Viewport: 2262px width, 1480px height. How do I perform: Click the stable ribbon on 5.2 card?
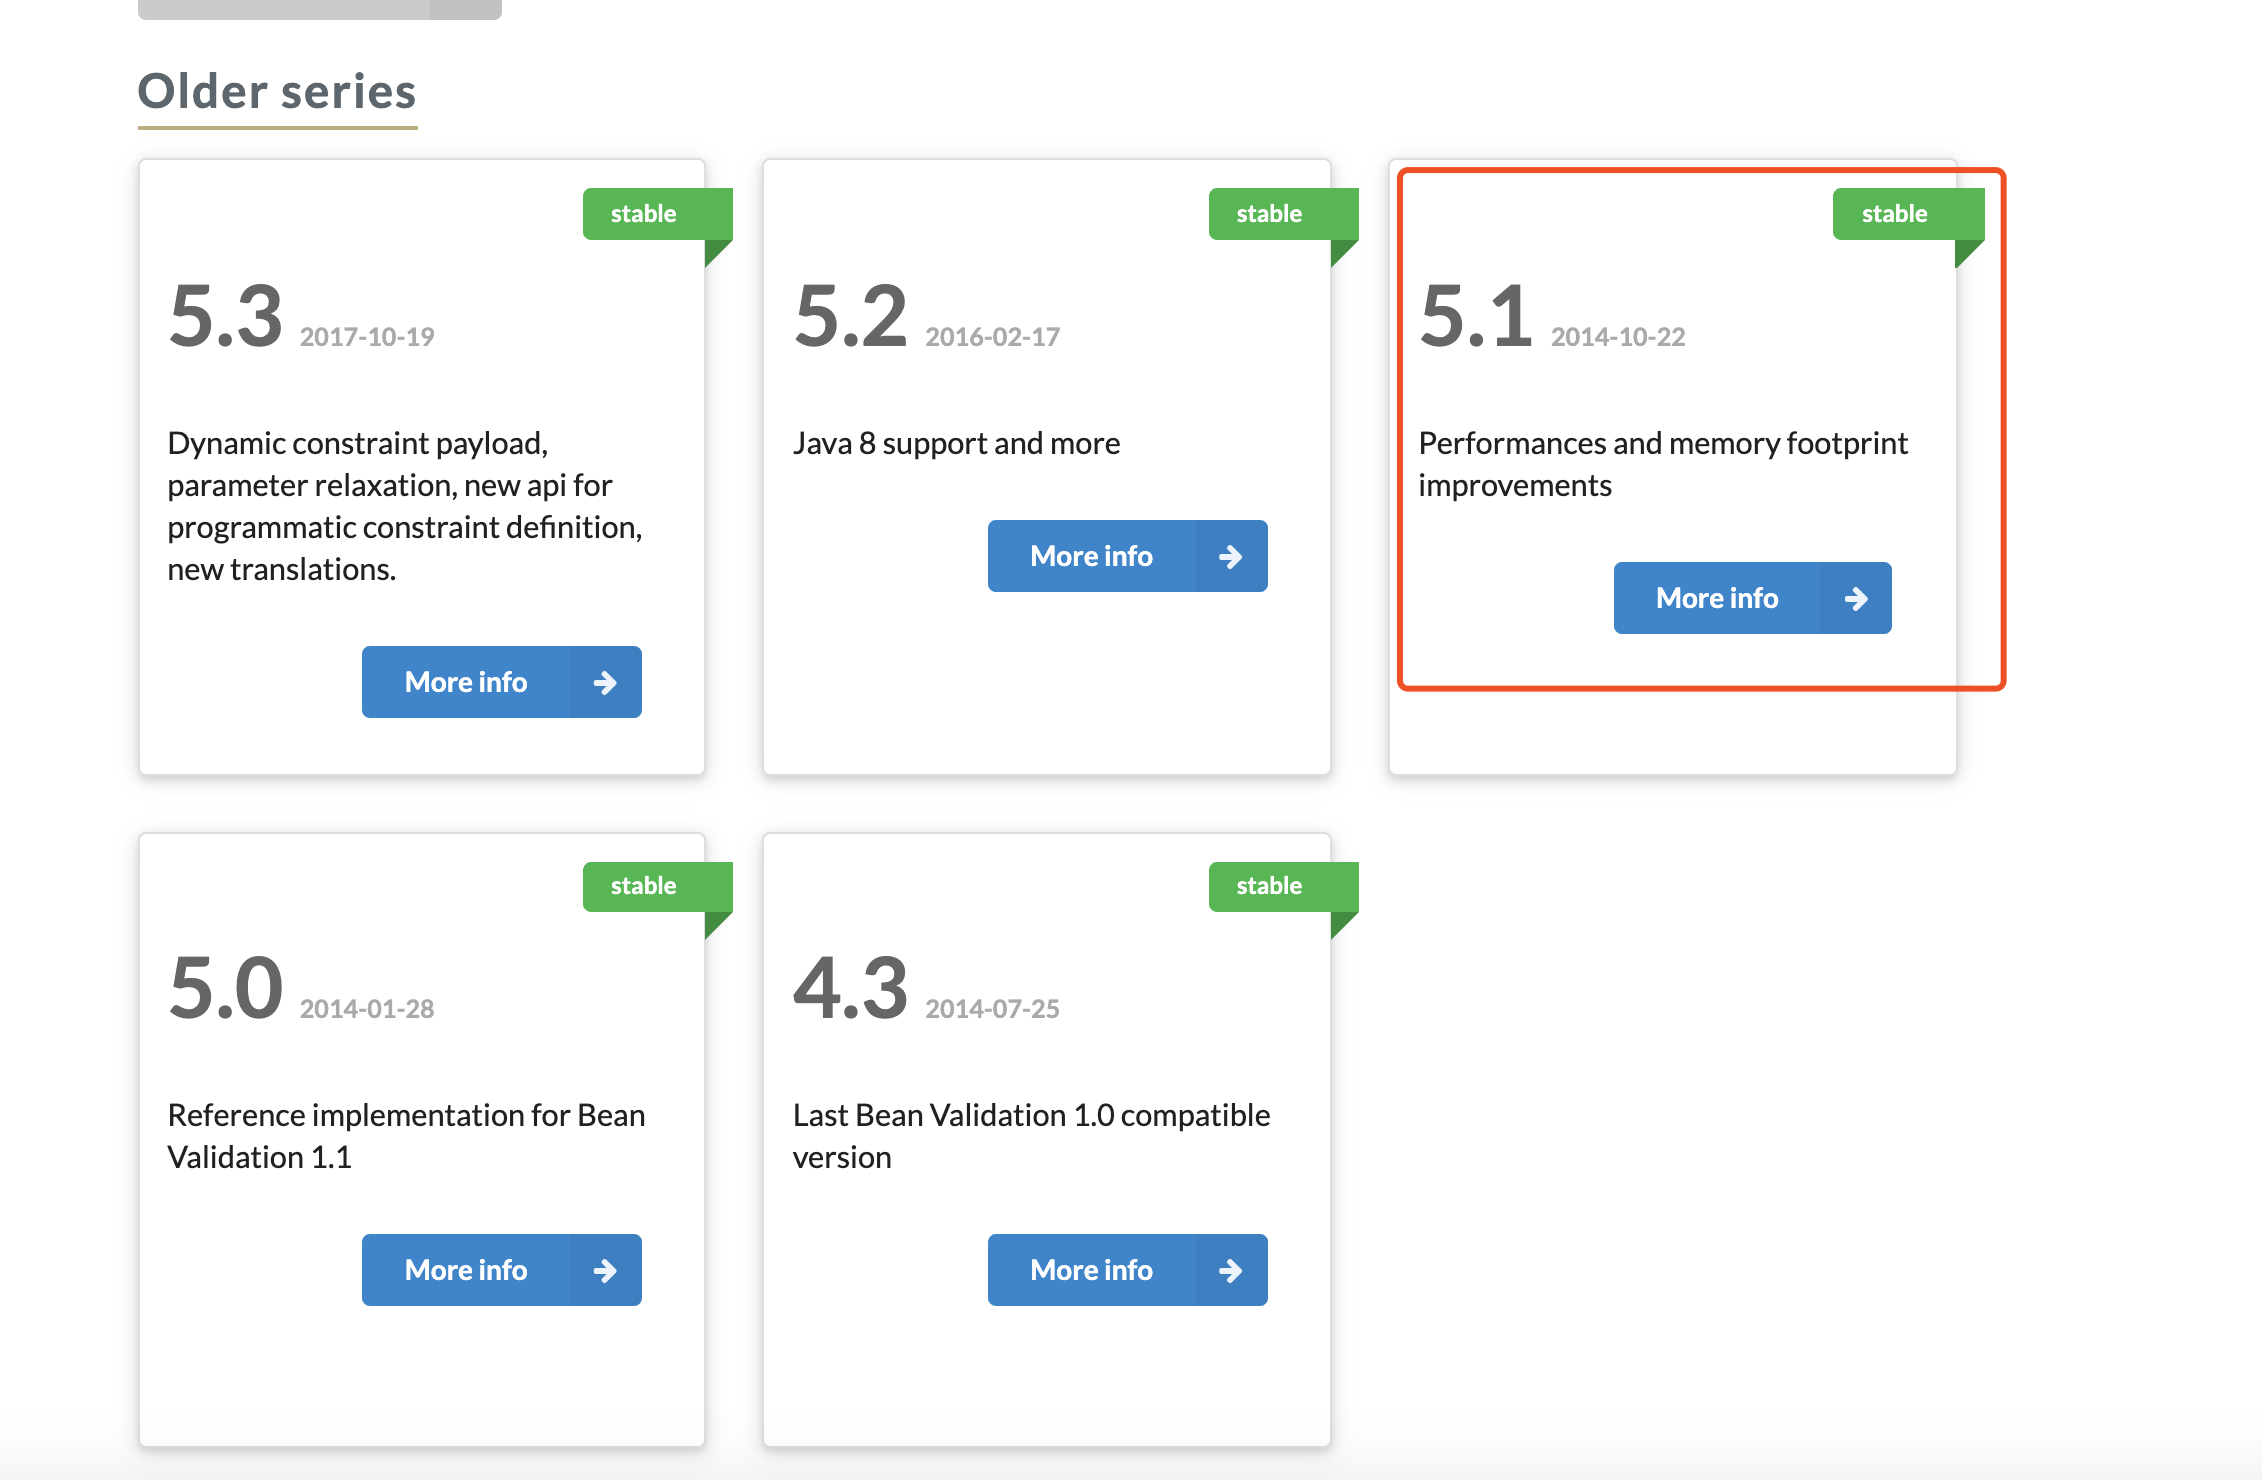point(1270,214)
